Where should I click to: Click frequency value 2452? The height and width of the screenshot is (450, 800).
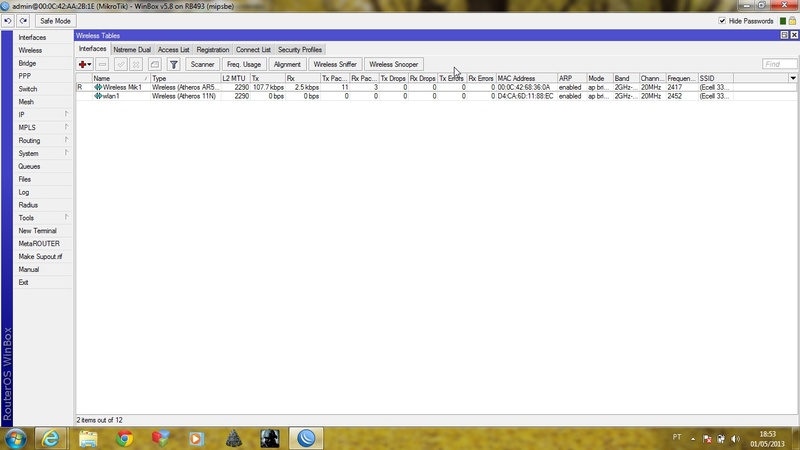pos(674,96)
